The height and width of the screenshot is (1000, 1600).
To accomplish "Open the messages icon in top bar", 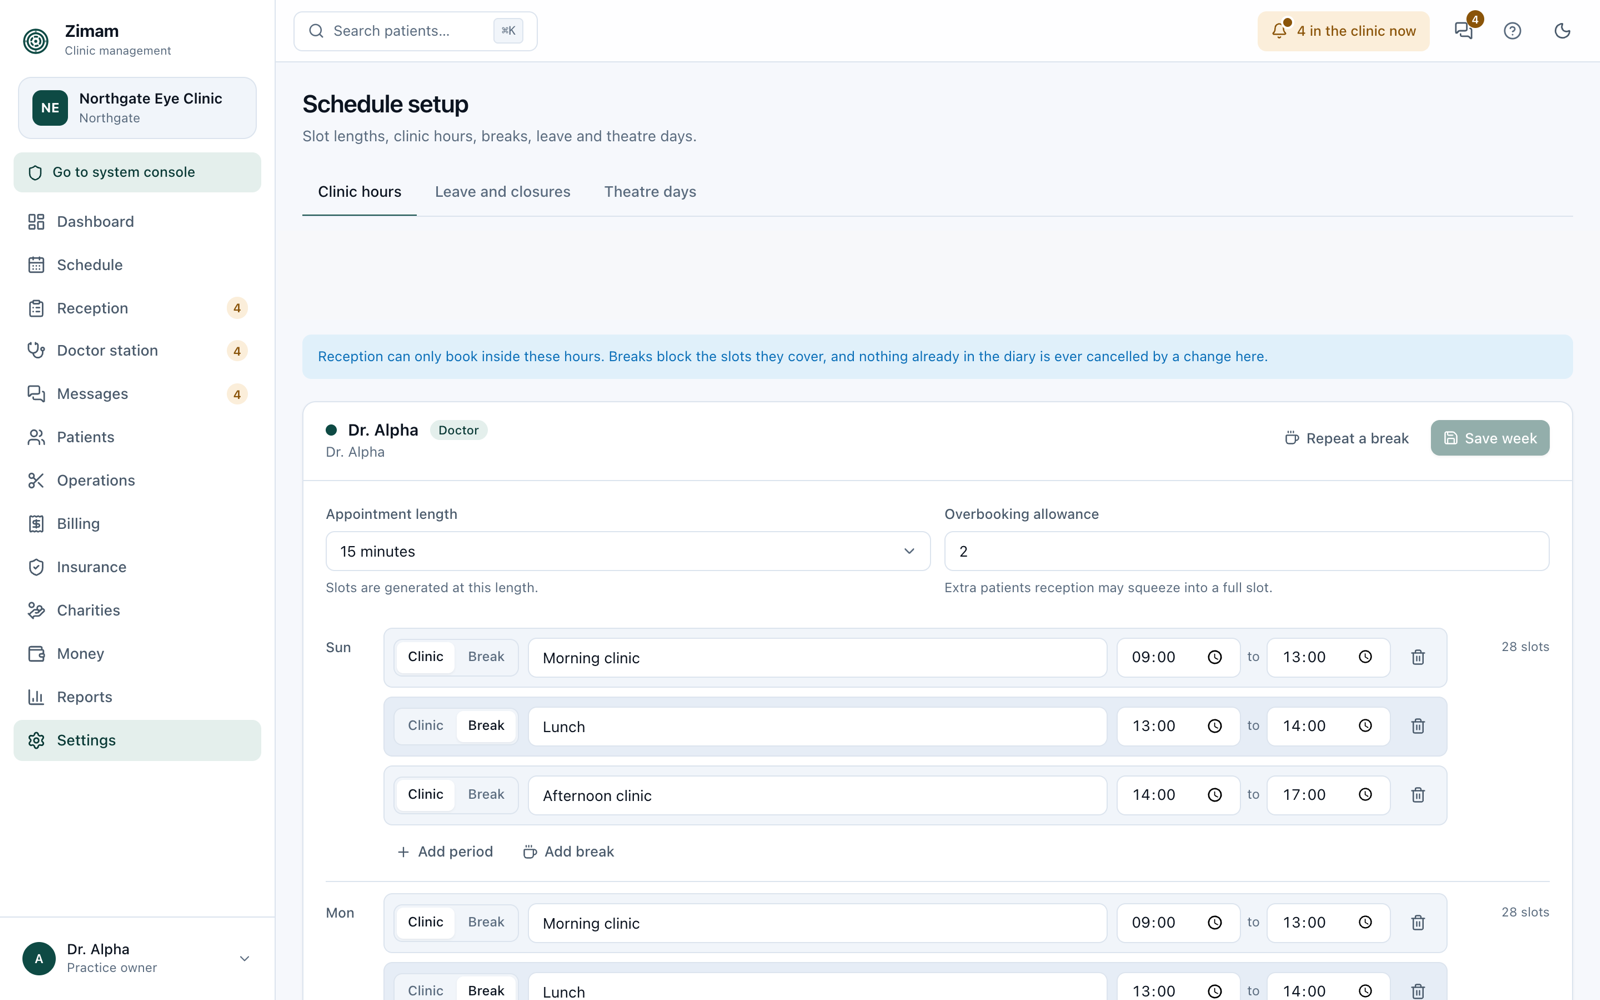I will coord(1464,31).
